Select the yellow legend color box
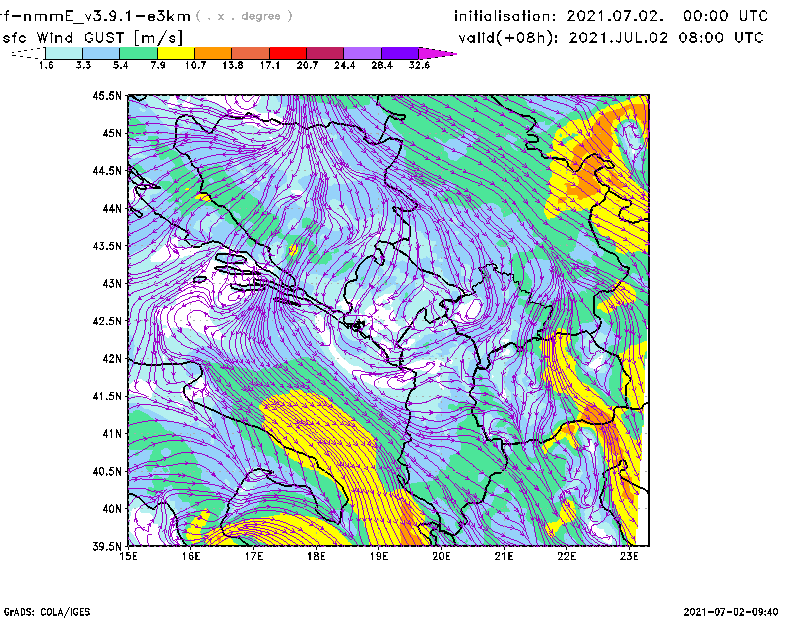This screenshot has width=800, height=618. tap(176, 53)
